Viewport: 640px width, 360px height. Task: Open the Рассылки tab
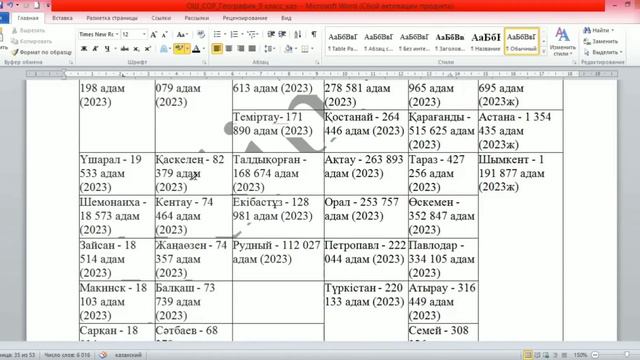196,18
